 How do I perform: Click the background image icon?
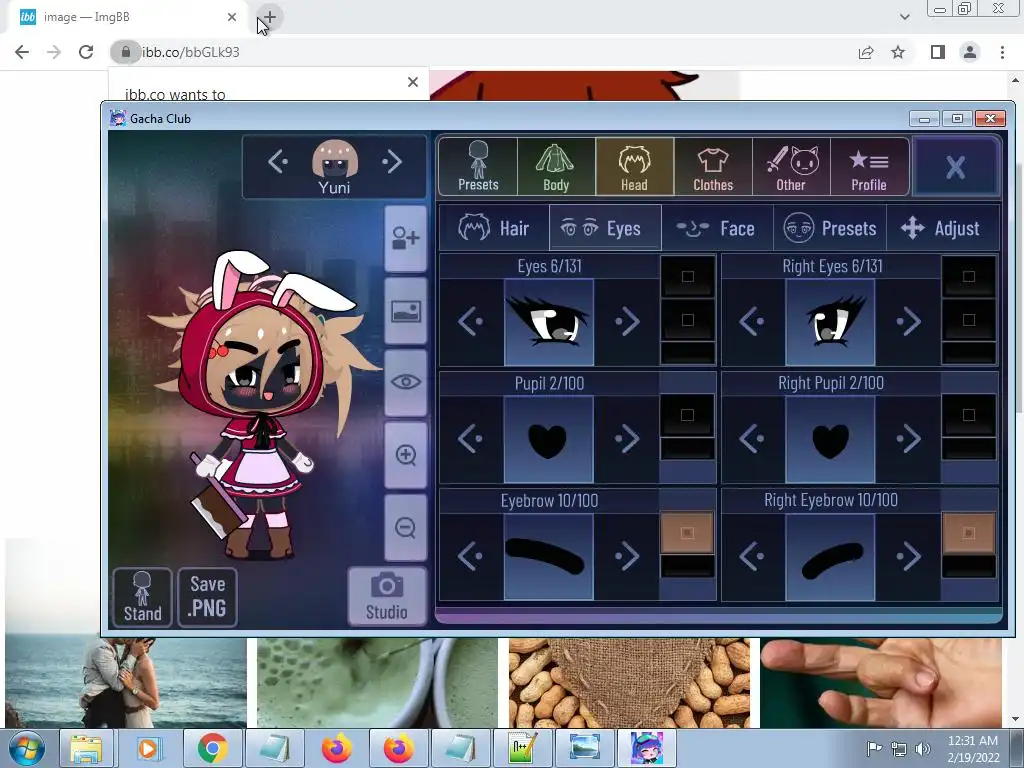pyautogui.click(x=406, y=311)
